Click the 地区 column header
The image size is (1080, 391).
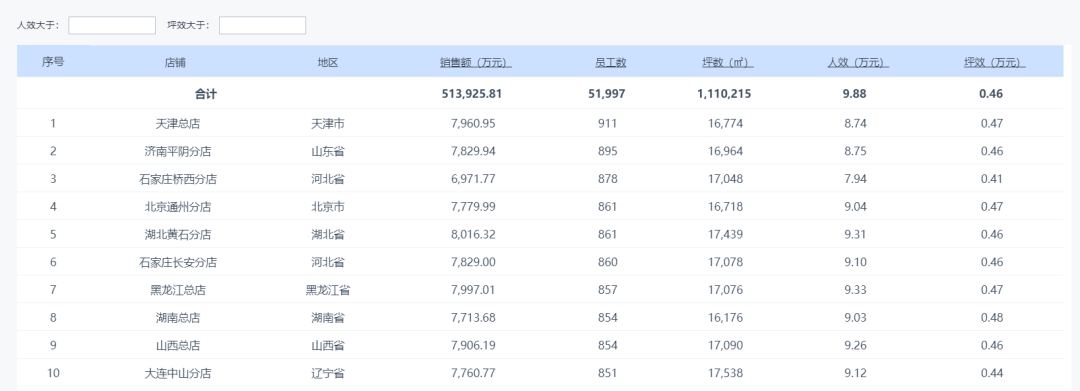[x=328, y=63]
